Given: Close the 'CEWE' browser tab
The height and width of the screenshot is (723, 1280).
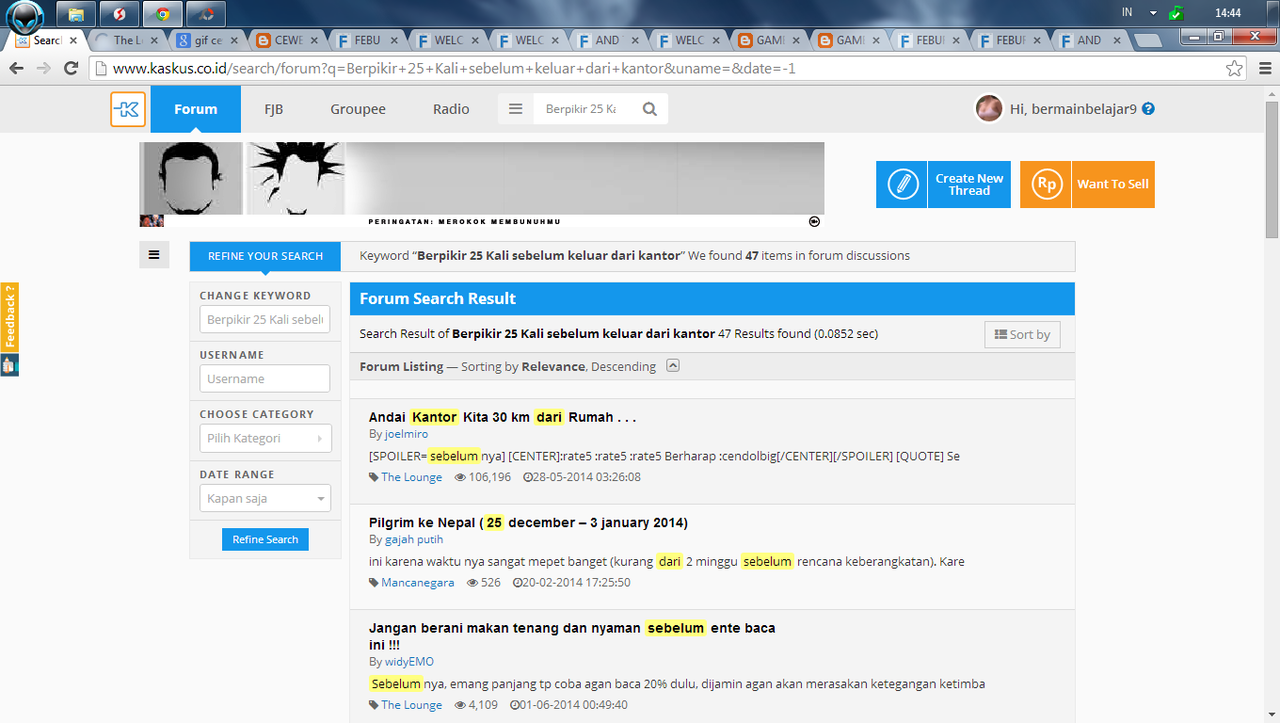Looking at the screenshot, I should [x=315, y=41].
